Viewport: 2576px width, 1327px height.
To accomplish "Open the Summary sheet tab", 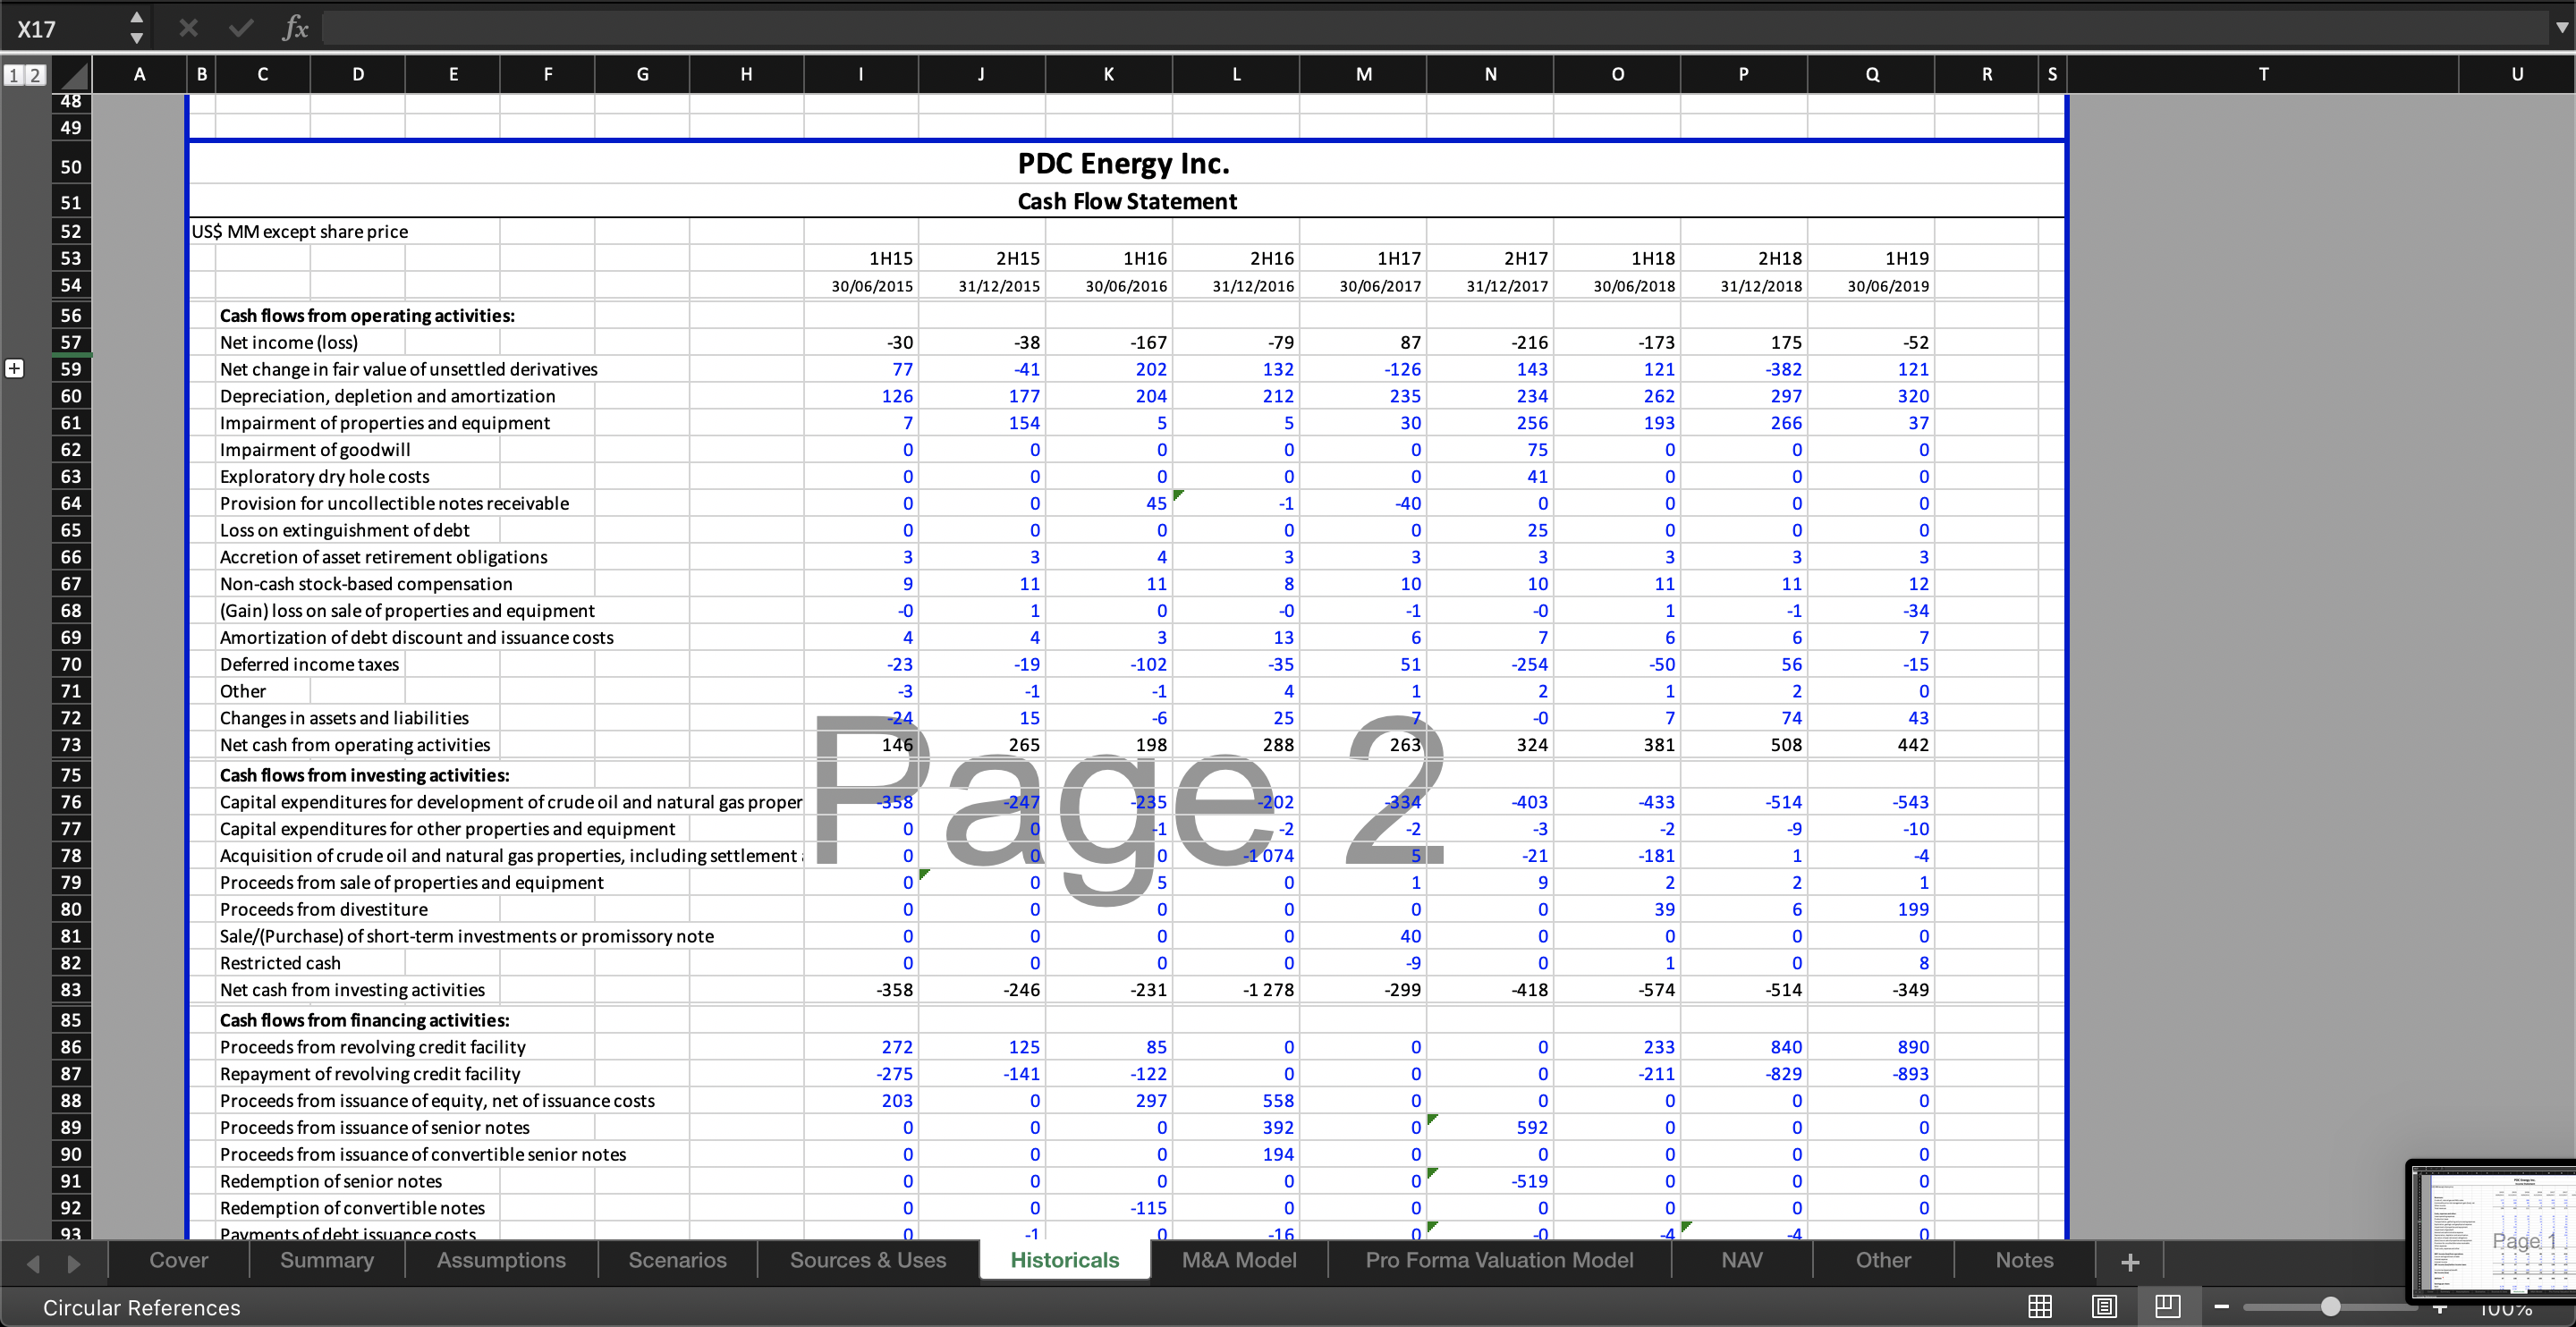I will click(x=327, y=1260).
